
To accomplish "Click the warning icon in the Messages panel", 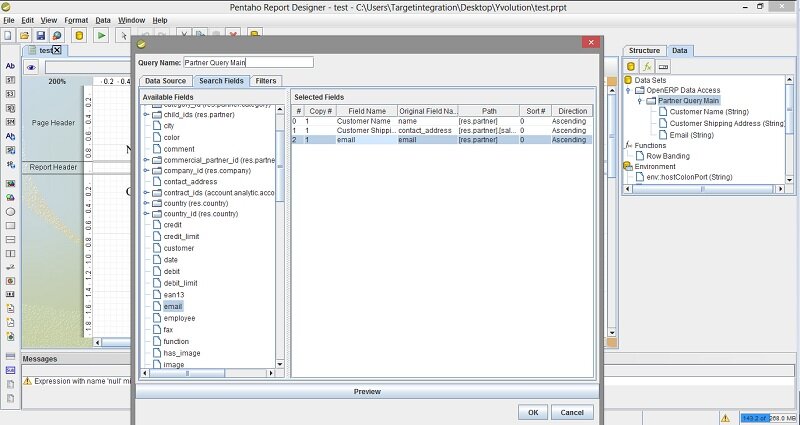I will click(28, 381).
